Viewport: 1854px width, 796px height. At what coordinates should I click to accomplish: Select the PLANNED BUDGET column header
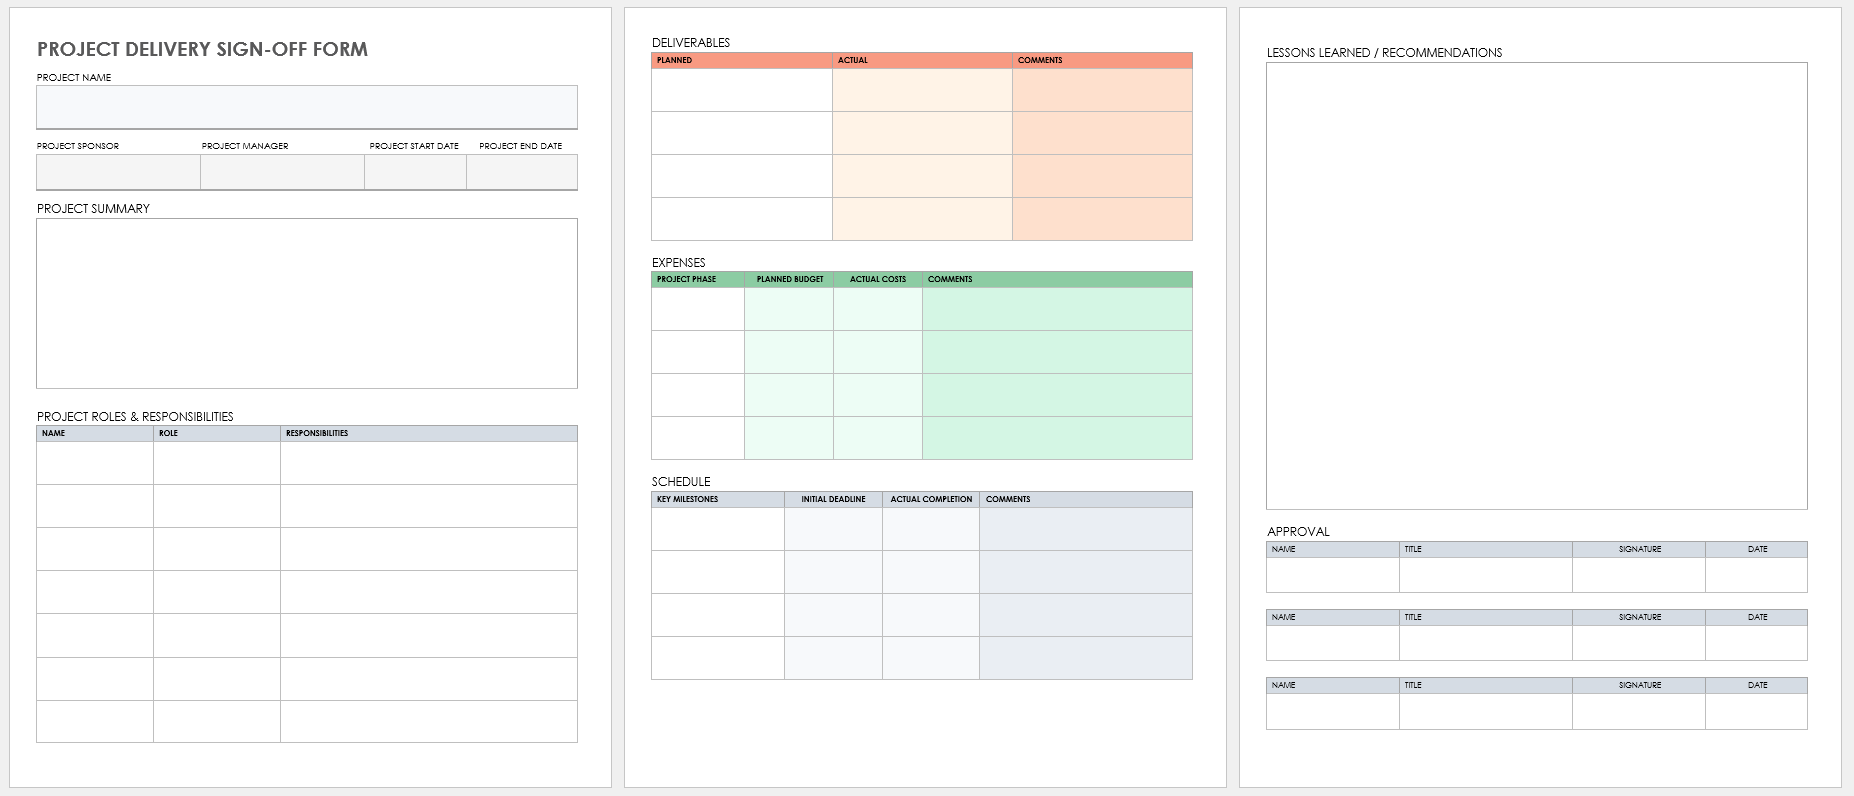click(790, 279)
